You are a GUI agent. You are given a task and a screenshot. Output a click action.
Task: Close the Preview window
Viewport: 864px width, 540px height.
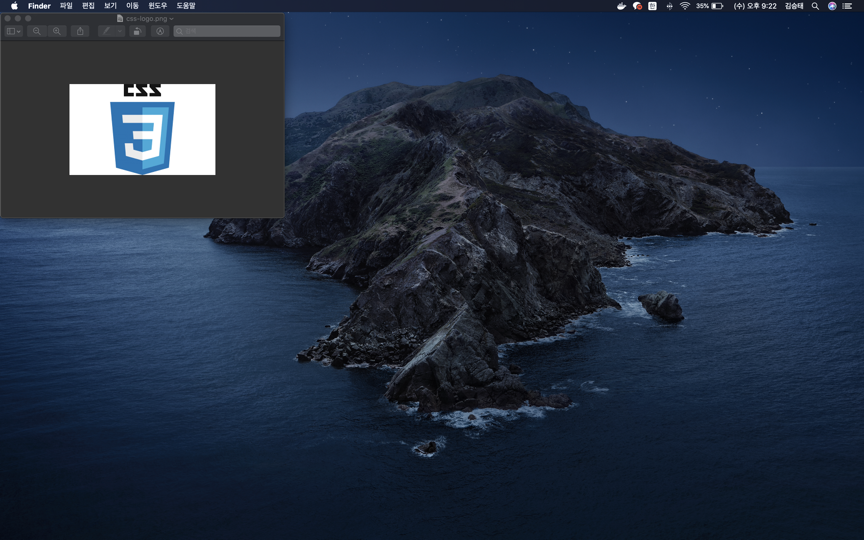8,18
